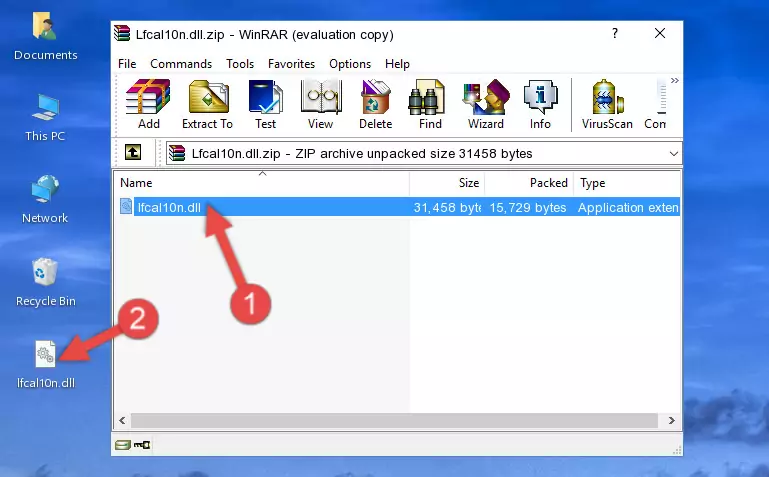769x477 pixels.
Task: Open the Favorites menu
Action: 291,64
